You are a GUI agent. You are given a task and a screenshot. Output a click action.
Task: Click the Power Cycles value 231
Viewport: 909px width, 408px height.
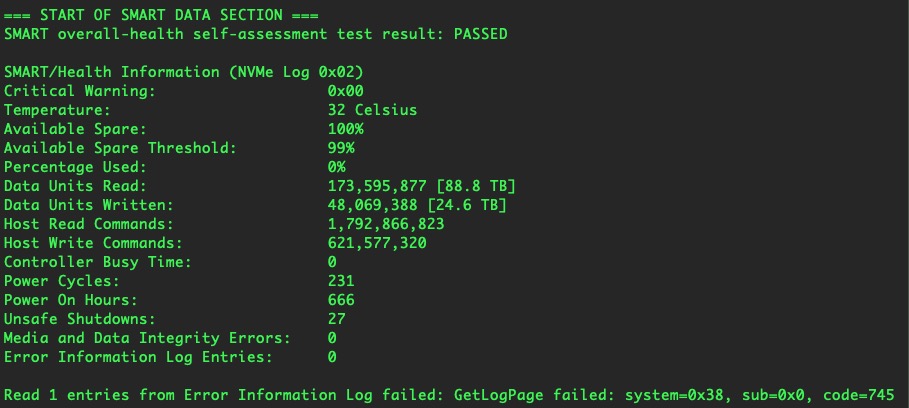pyautogui.click(x=341, y=281)
